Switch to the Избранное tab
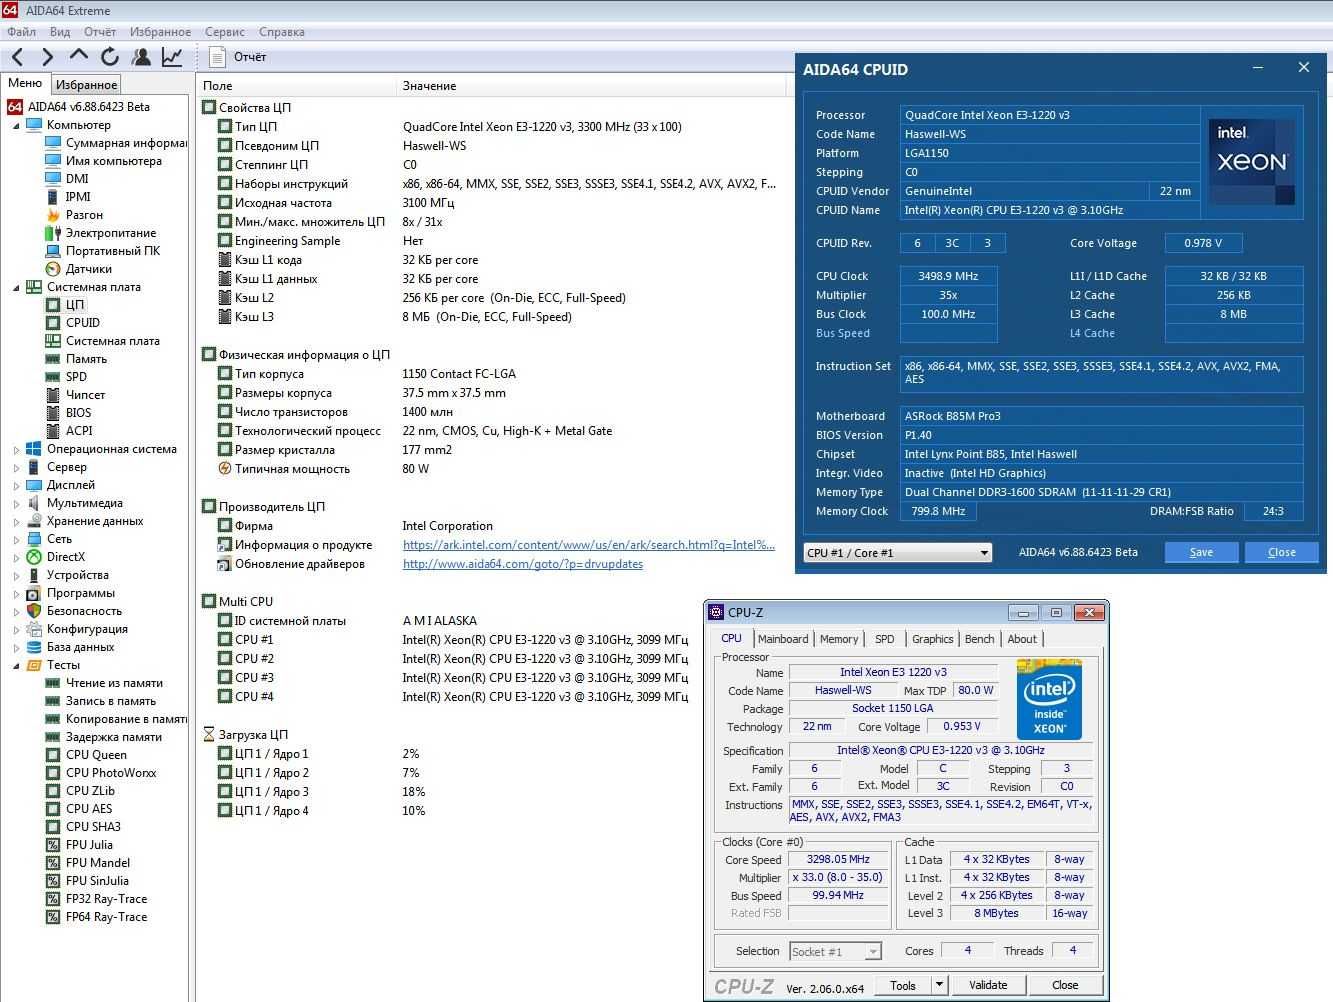The height and width of the screenshot is (1002, 1333). [x=86, y=85]
